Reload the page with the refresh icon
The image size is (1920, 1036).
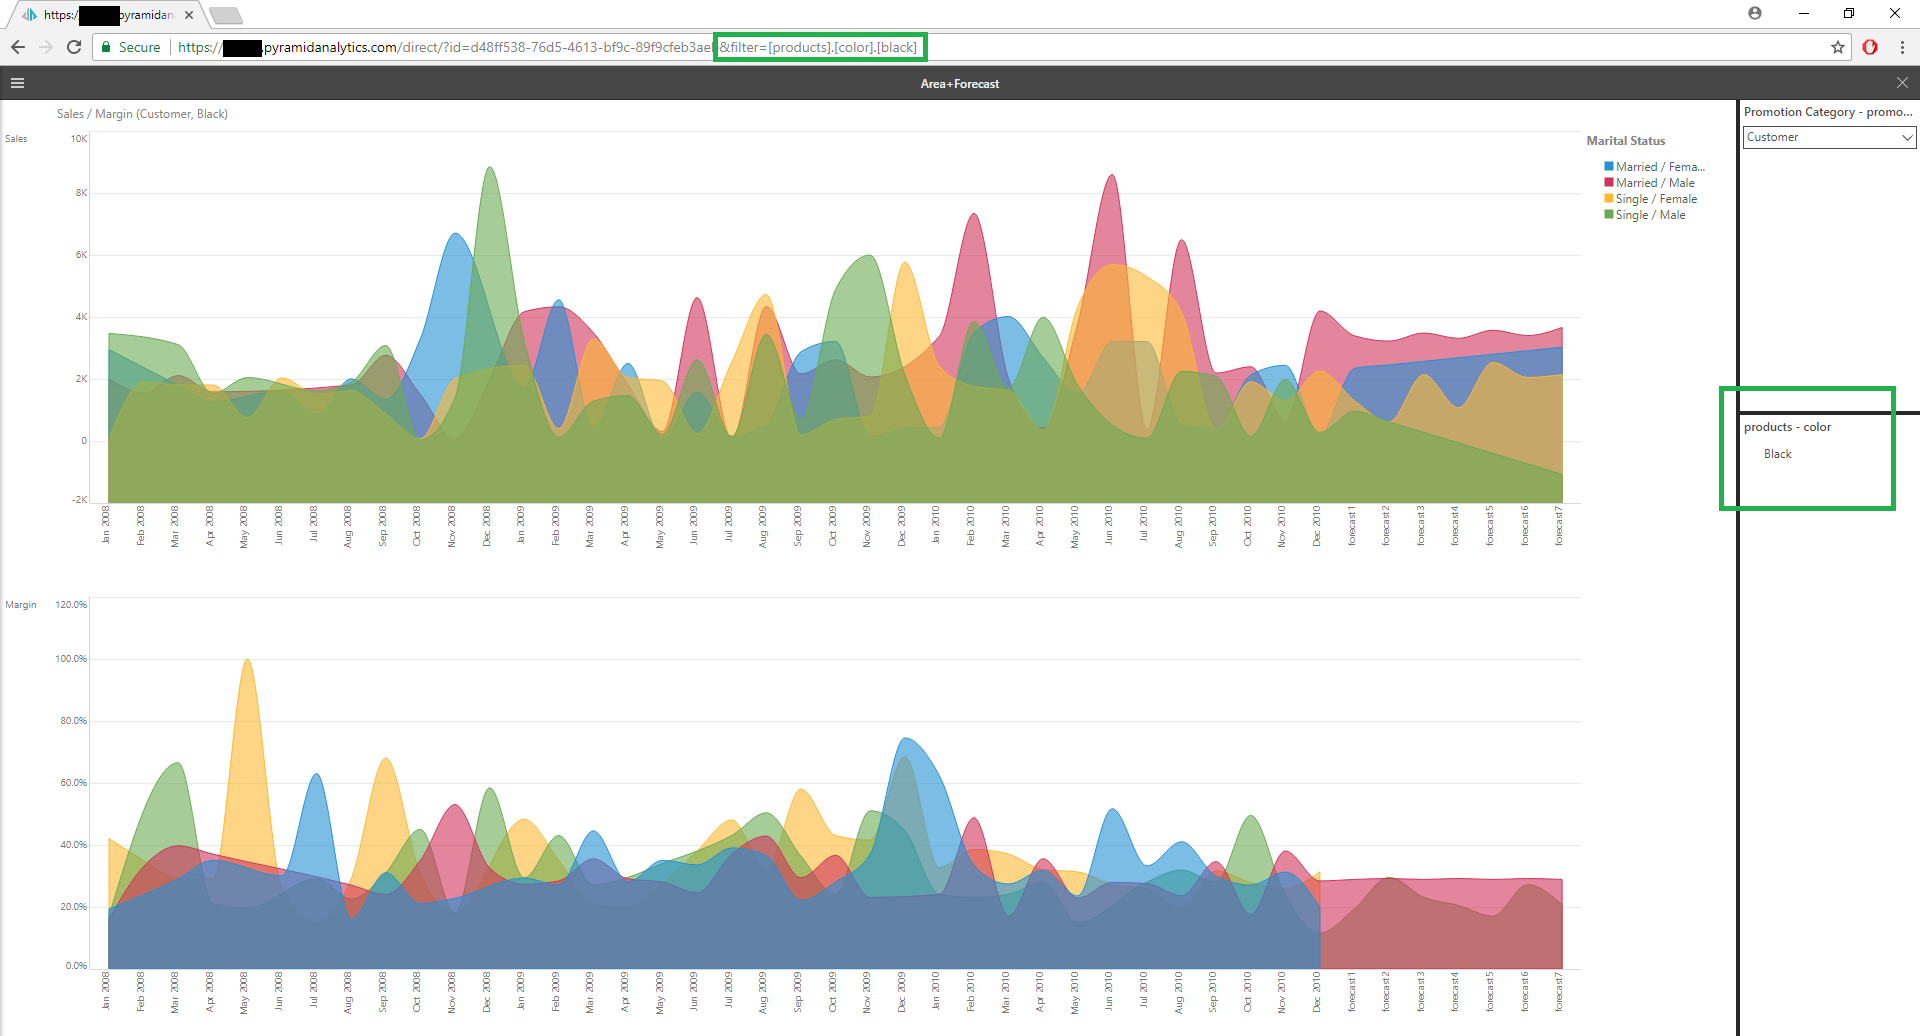(x=74, y=47)
